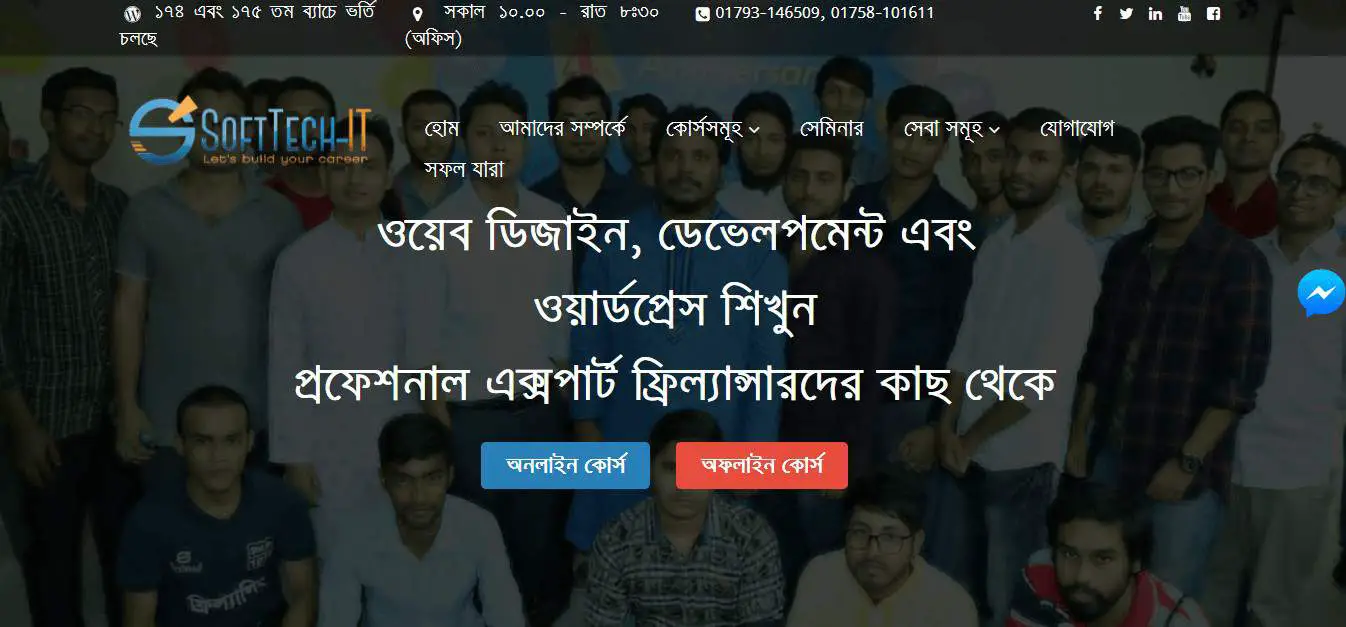Click the phone icon beside the contact numbers
The height and width of the screenshot is (627, 1346).
702,14
